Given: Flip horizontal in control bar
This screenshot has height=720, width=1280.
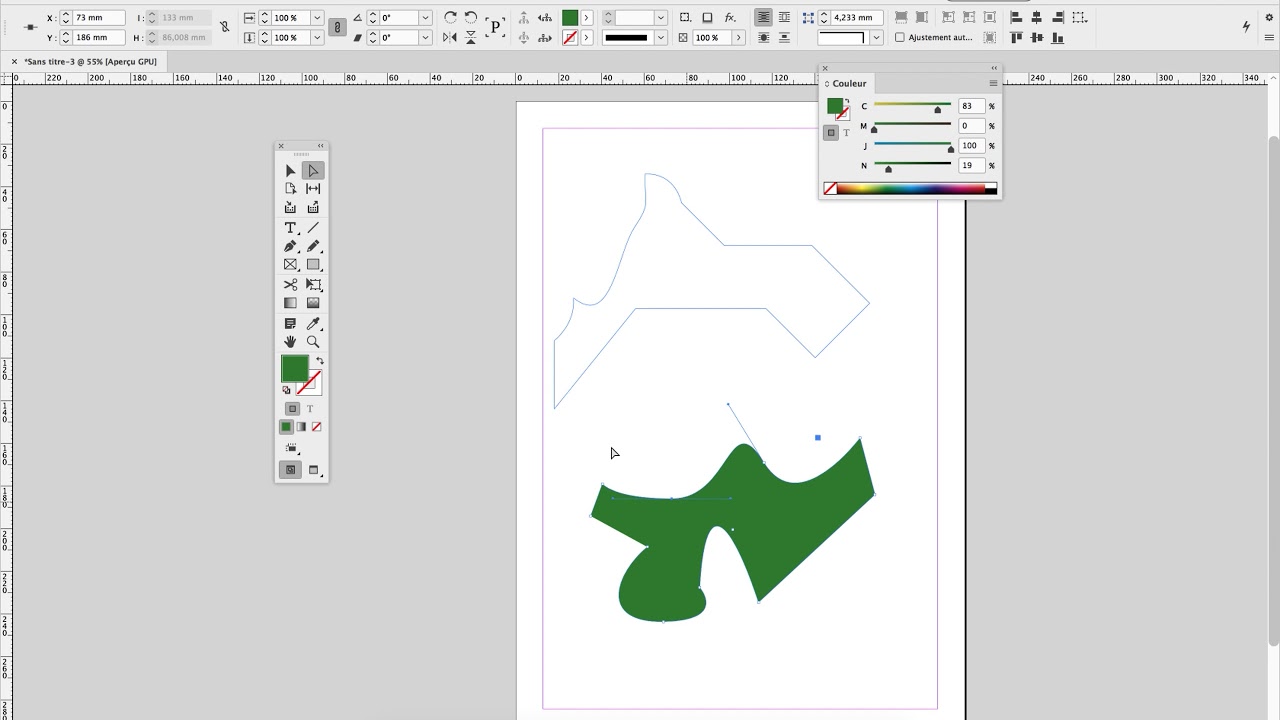Looking at the screenshot, I should [x=450, y=38].
